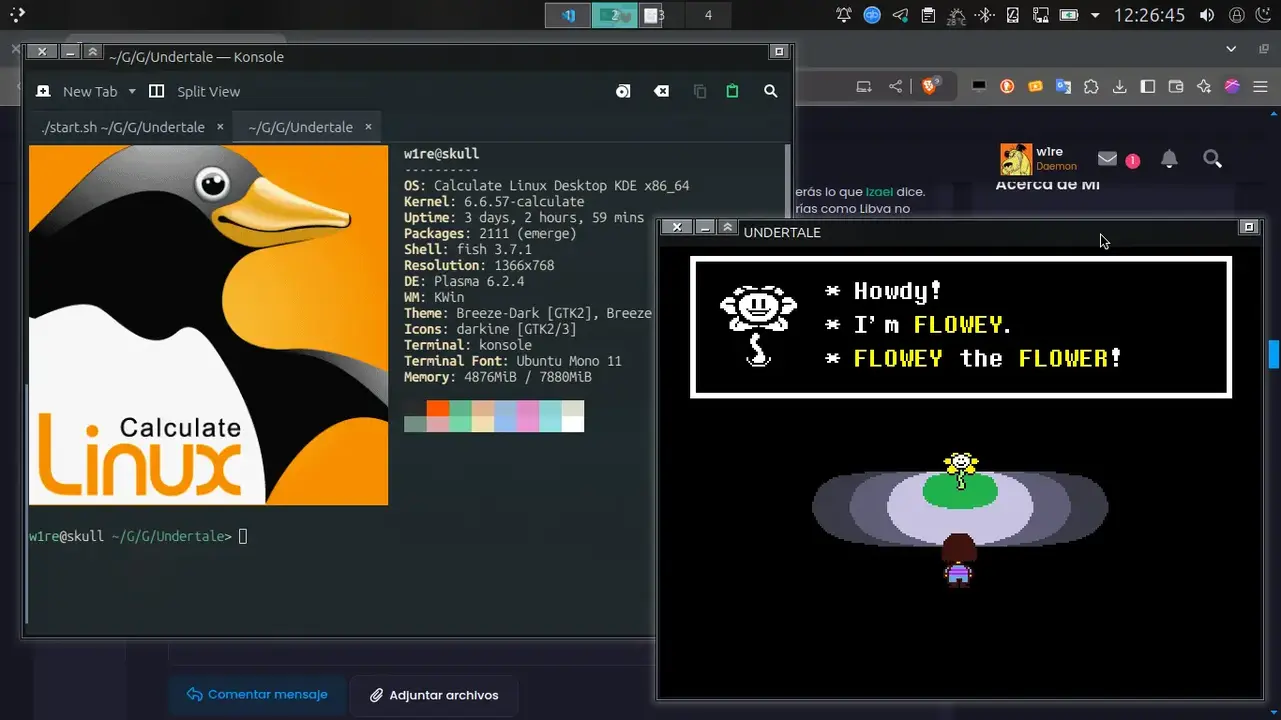Click the w1re user avatar on webpage

[1015, 159]
